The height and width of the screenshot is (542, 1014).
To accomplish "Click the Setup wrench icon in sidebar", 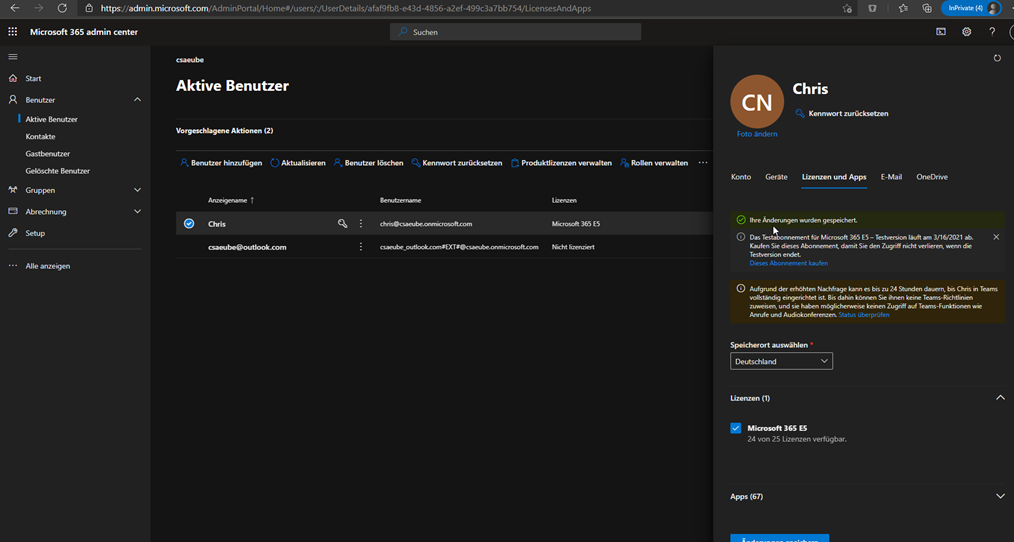I will (13, 233).
